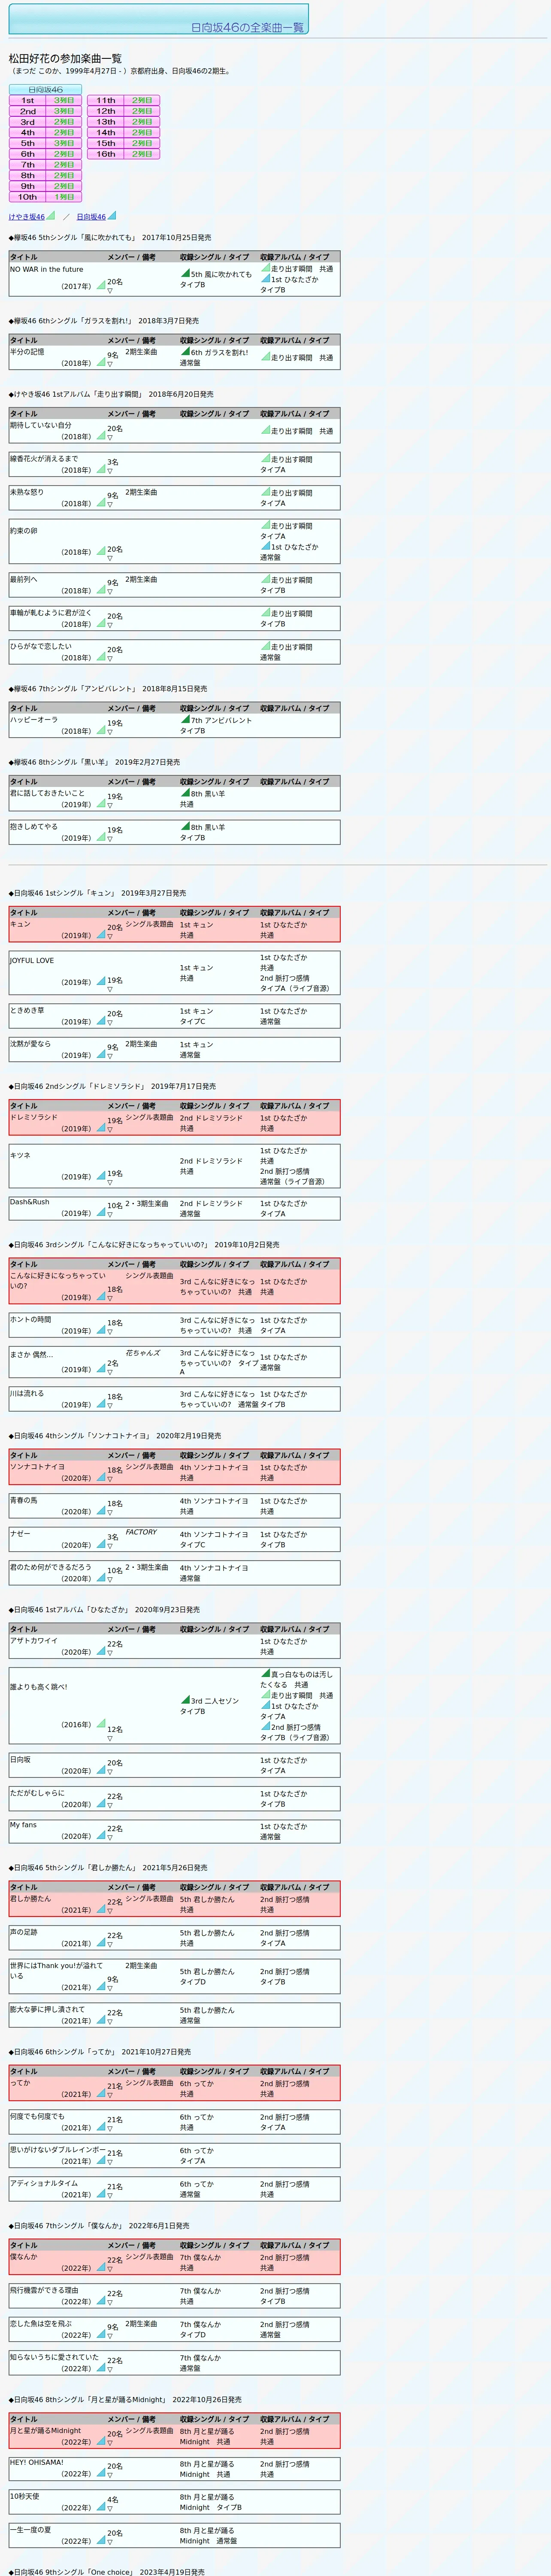Expand member list in 君しか勝たん title-track row
Viewport: 551px width, 2576px height.
point(110,1911)
